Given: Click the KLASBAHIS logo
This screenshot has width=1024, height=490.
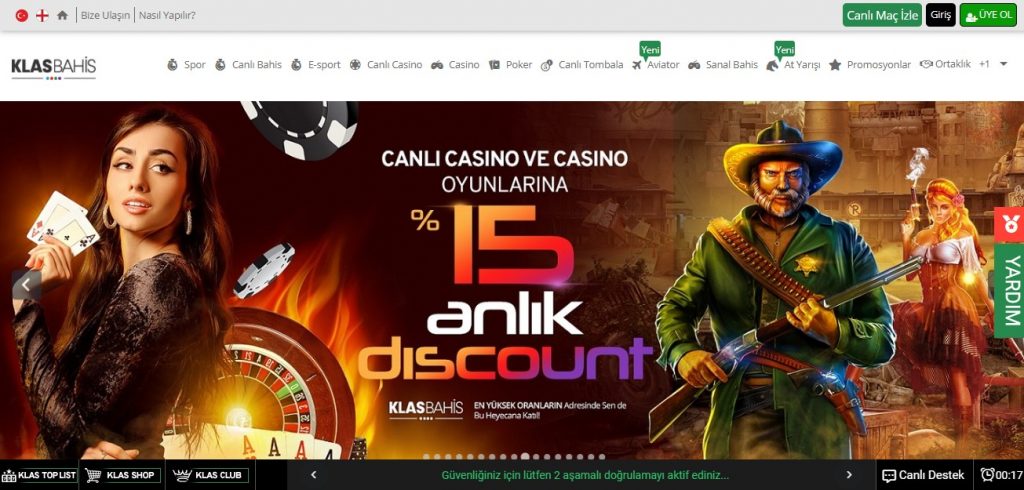Looking at the screenshot, I should (x=54, y=67).
